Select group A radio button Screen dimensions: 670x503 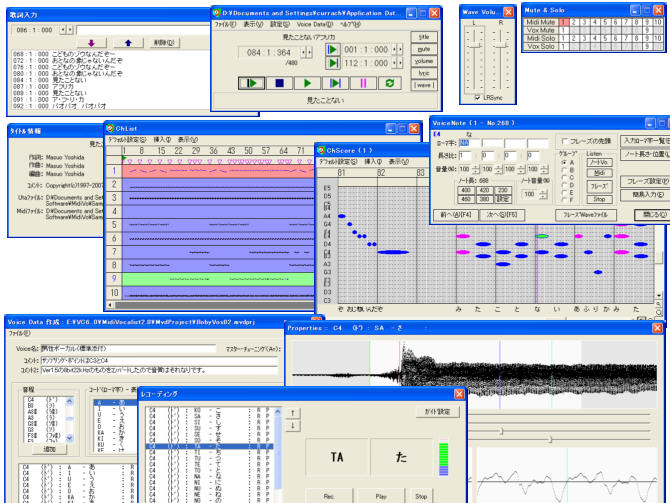[x=564, y=162]
